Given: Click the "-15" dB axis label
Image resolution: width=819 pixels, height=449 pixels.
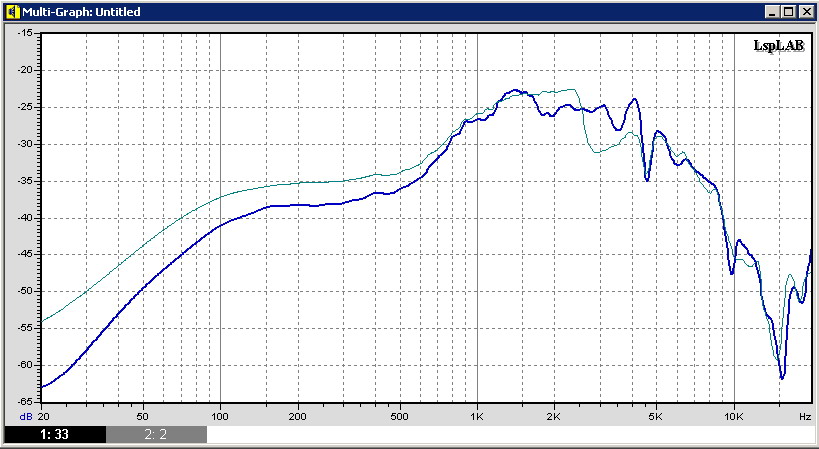Looking at the screenshot, I should point(25,33).
